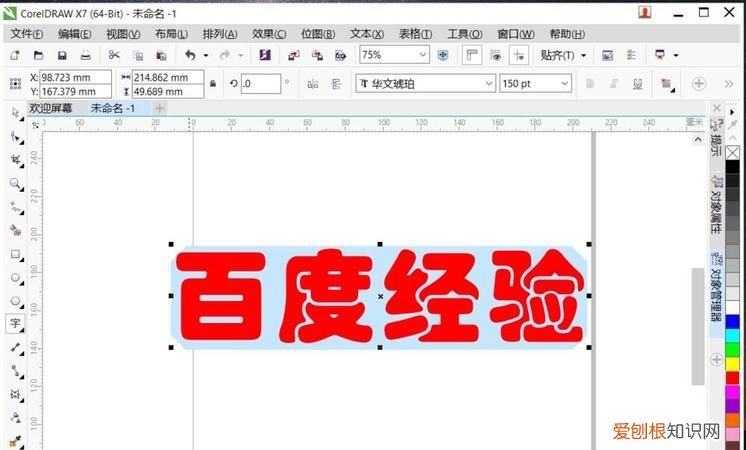Screen dimensions: 746x450
Task: Select the Text tool 字
Action: click(x=16, y=323)
